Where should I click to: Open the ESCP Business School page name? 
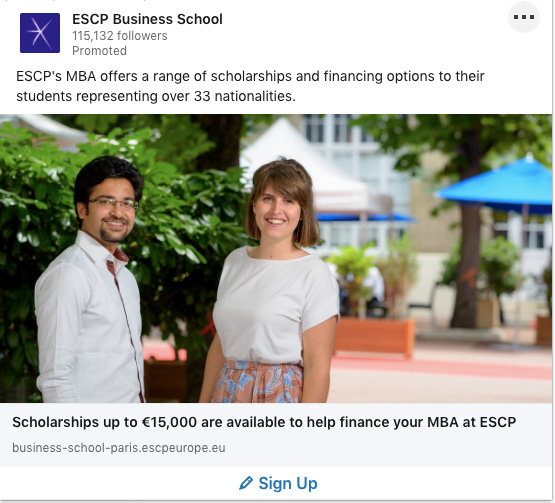(147, 19)
